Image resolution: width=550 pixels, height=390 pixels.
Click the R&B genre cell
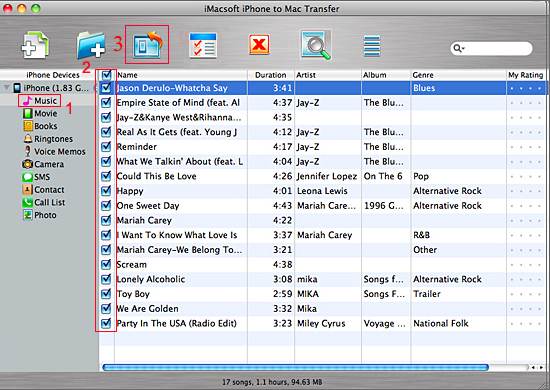tap(422, 235)
